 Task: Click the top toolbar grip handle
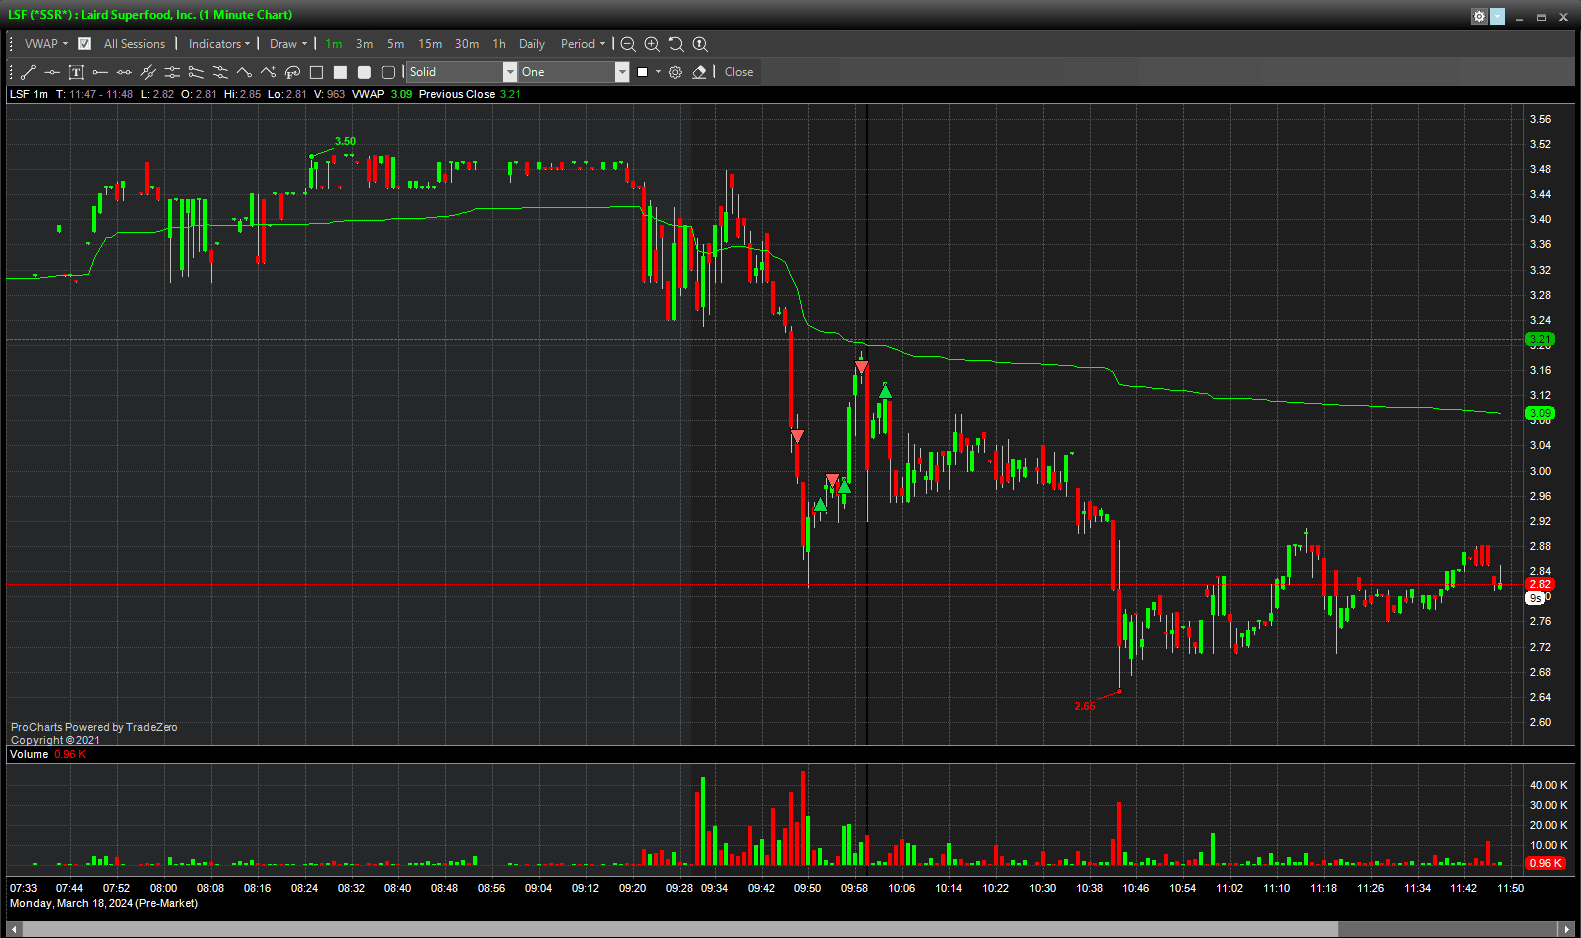(x=11, y=44)
